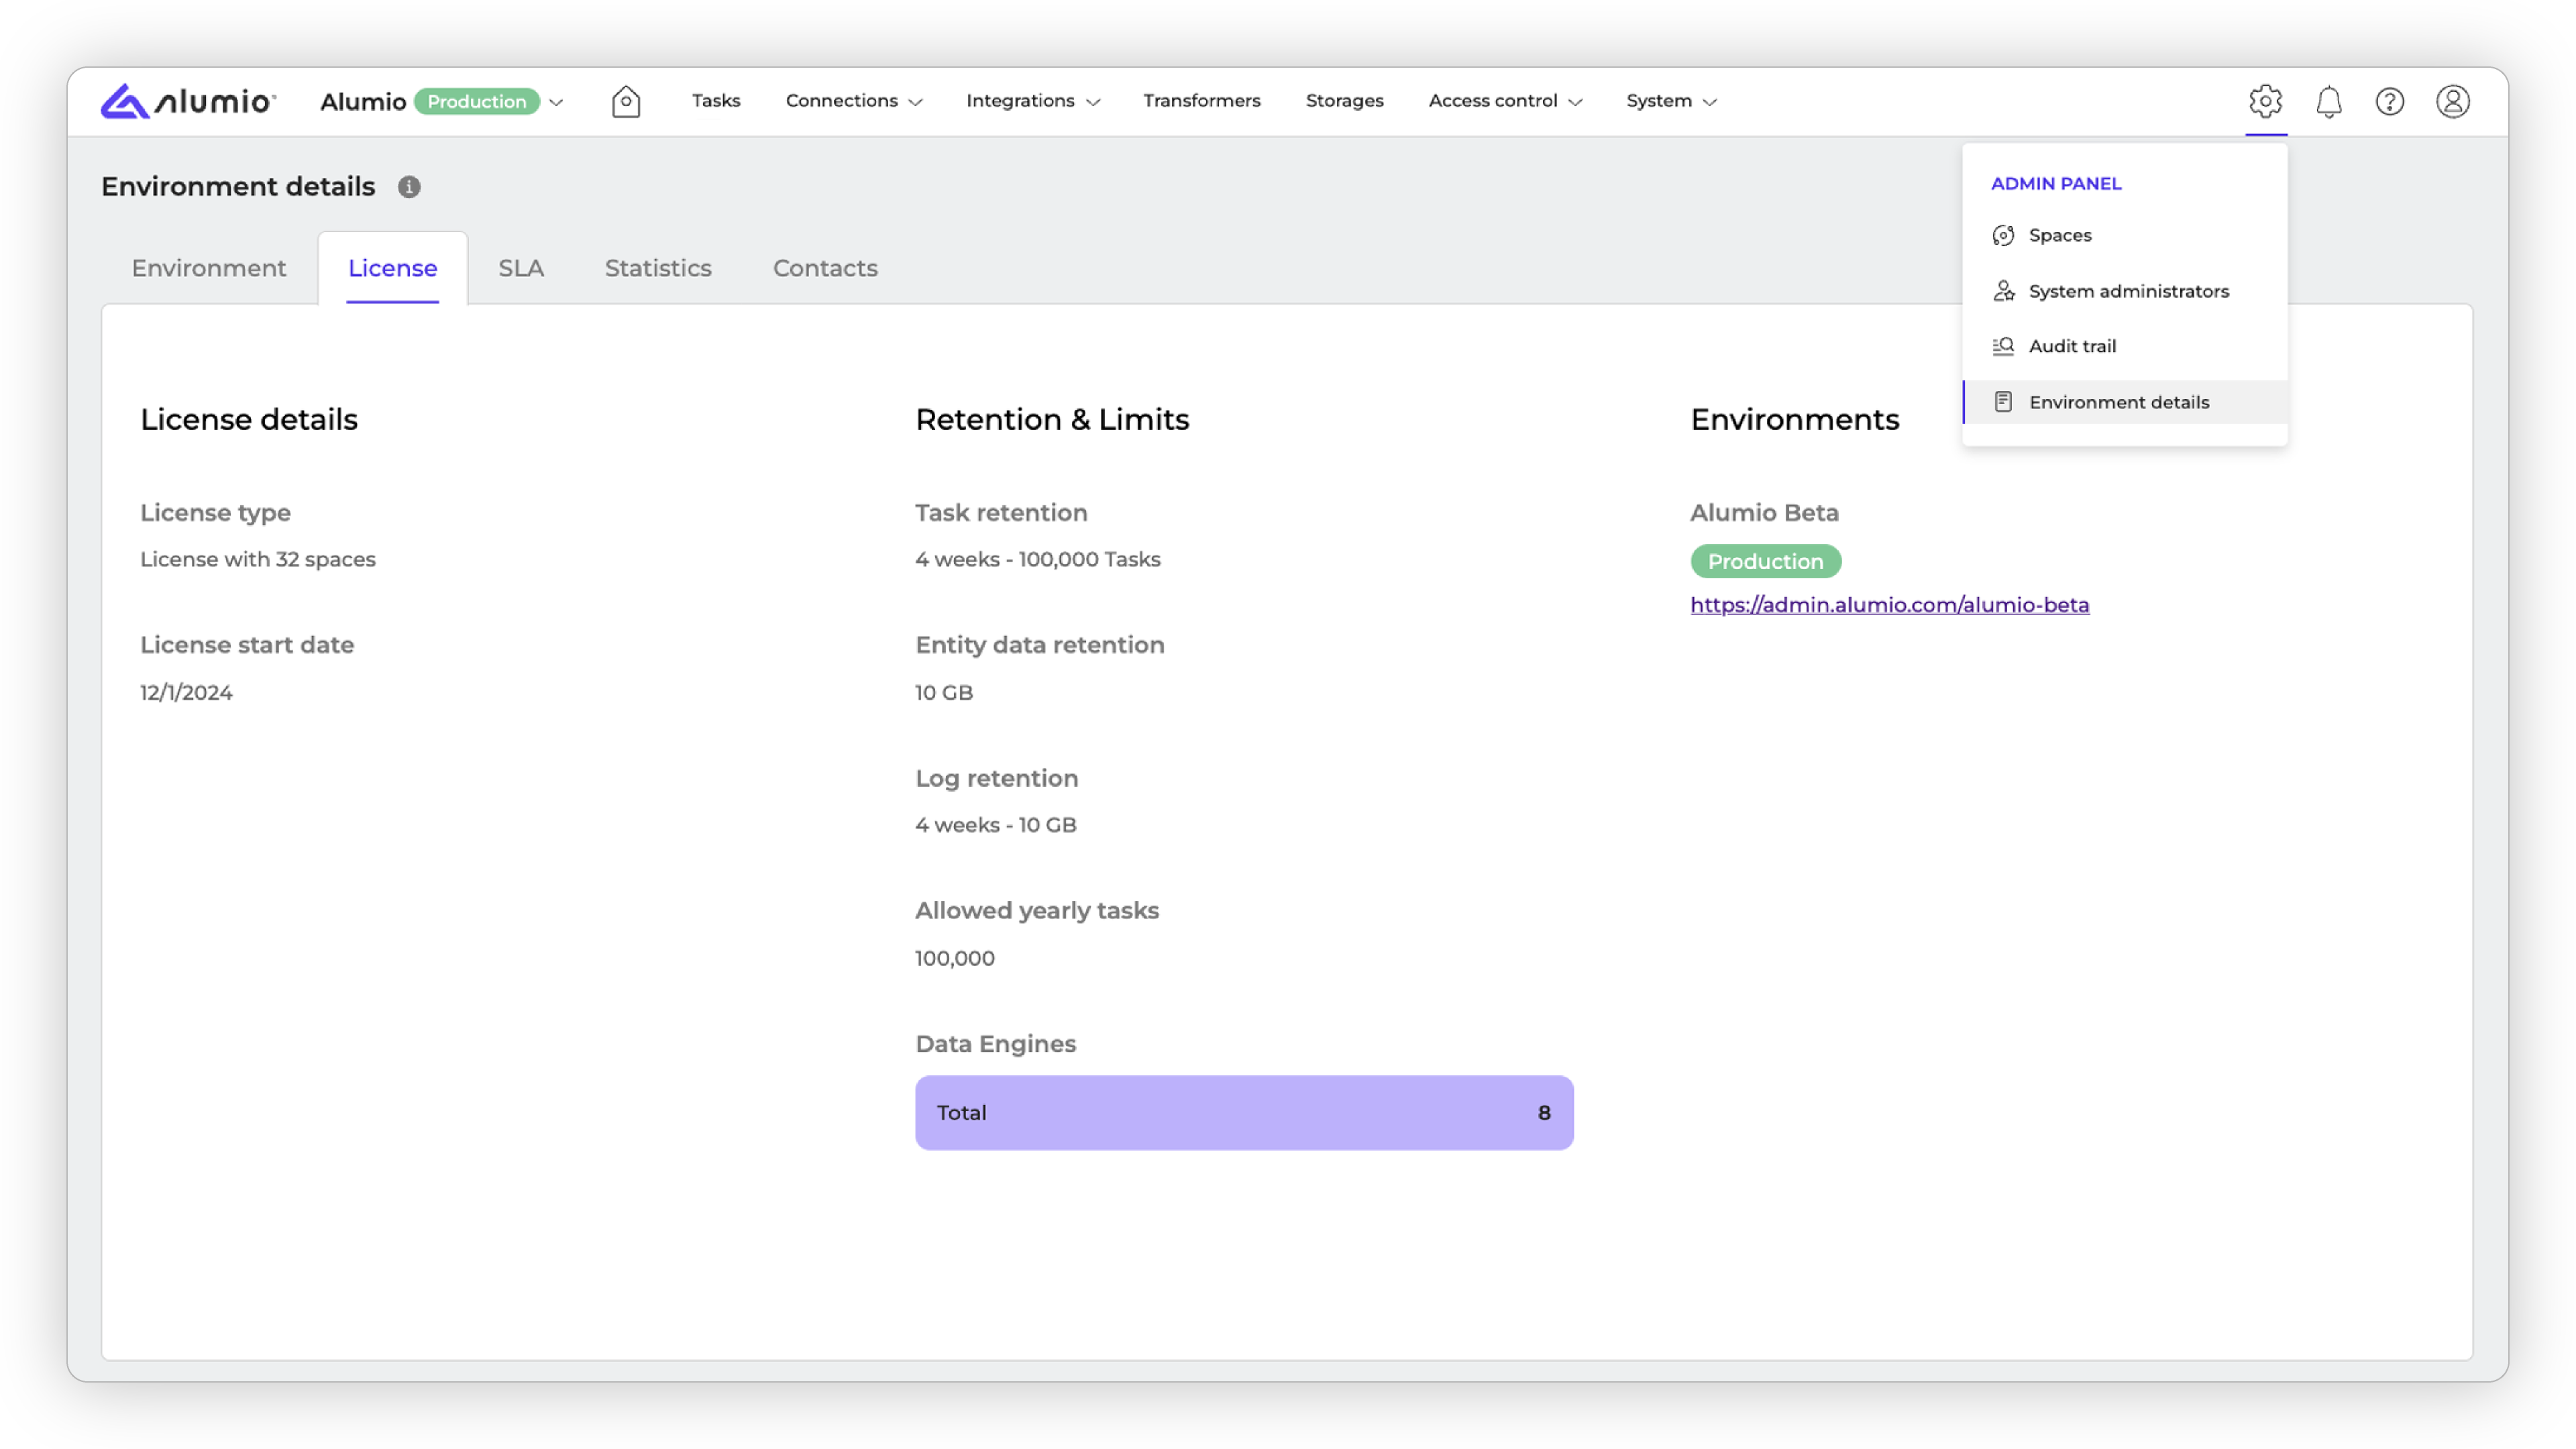Click the Alumio logo
2576x1449 pixels.
click(x=187, y=101)
